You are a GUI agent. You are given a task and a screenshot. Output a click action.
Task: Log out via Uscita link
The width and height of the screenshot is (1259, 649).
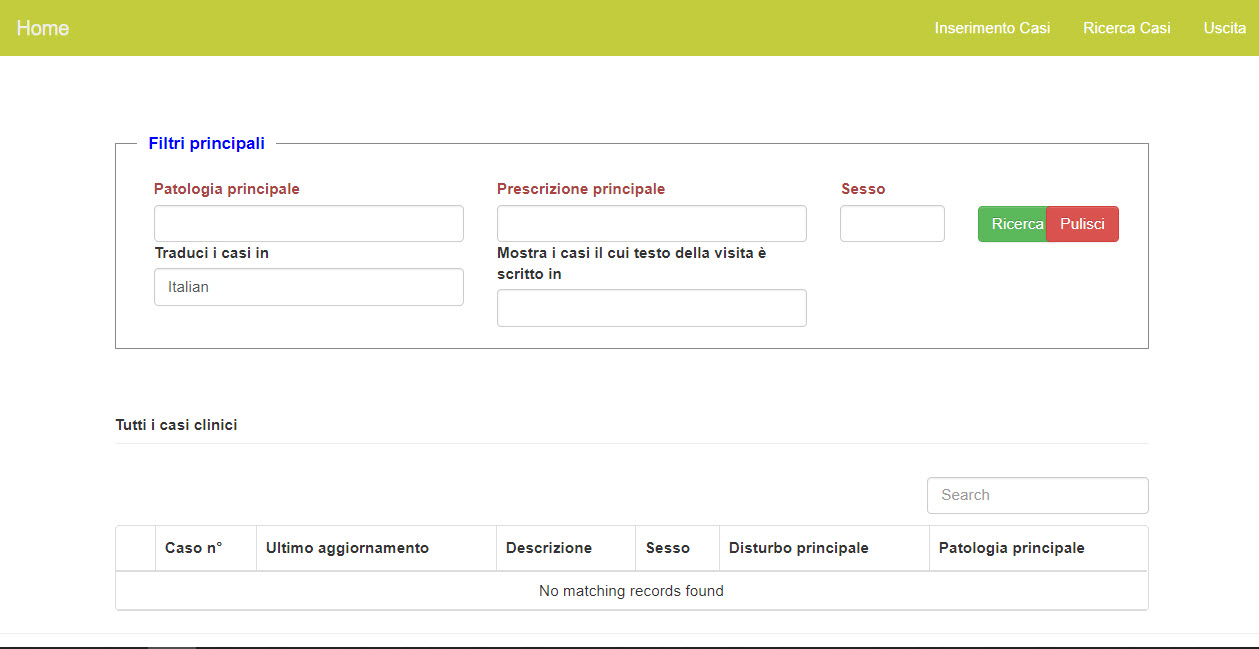[x=1224, y=28]
